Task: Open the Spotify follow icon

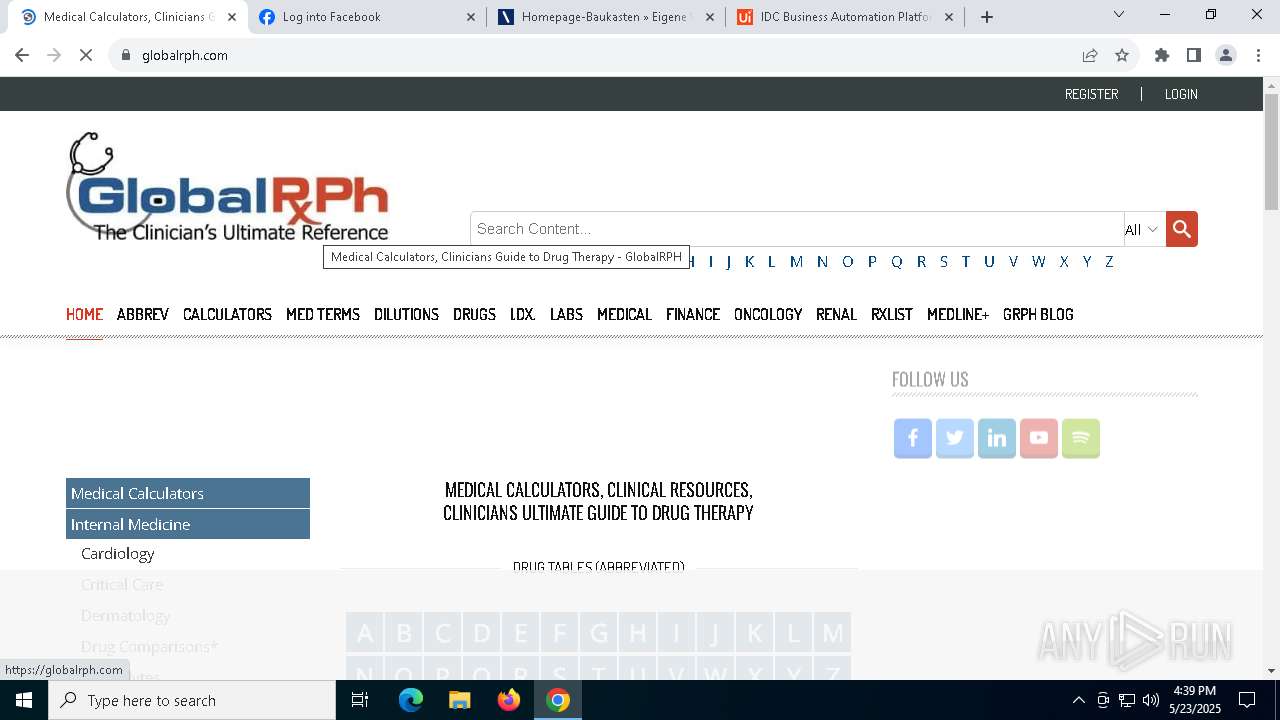Action: point(1081,438)
